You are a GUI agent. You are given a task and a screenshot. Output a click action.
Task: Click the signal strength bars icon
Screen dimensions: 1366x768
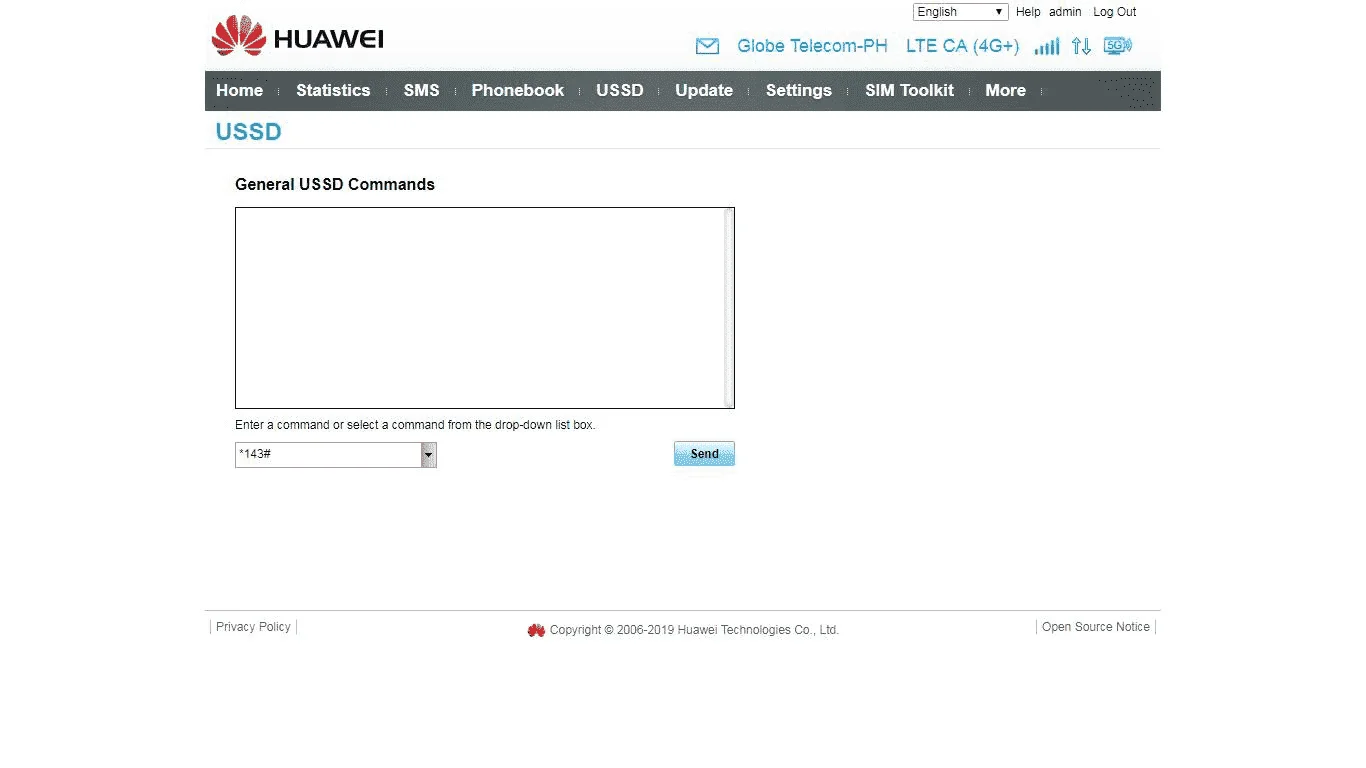coord(1047,46)
